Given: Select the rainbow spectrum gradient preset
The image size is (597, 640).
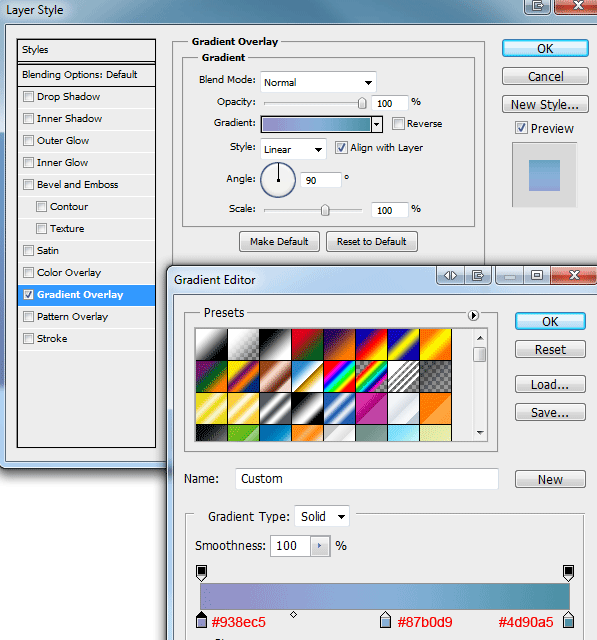Looking at the screenshot, I should [339, 376].
